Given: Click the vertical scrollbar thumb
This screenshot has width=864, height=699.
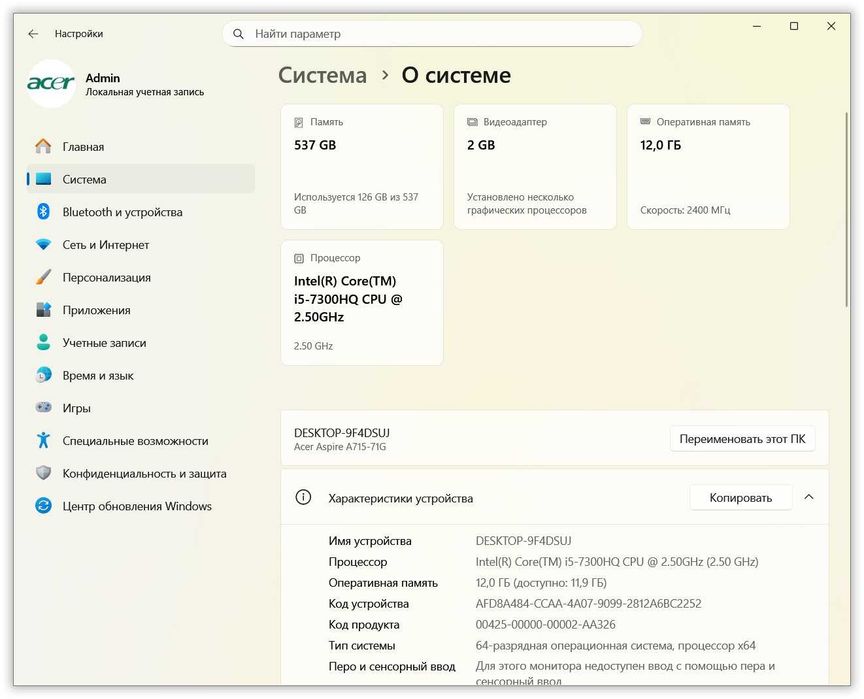Looking at the screenshot, I should point(847,209).
